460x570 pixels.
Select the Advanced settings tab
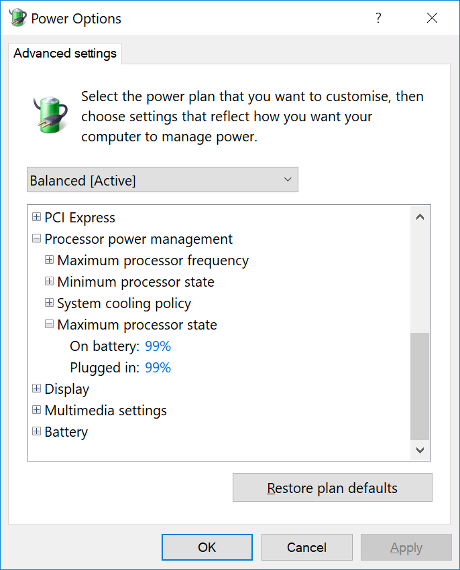65,53
